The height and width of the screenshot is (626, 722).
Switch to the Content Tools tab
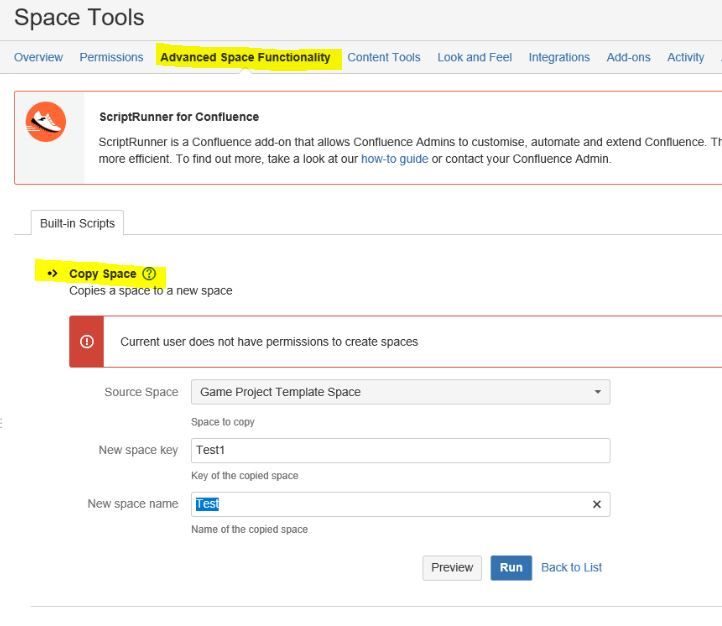point(384,57)
